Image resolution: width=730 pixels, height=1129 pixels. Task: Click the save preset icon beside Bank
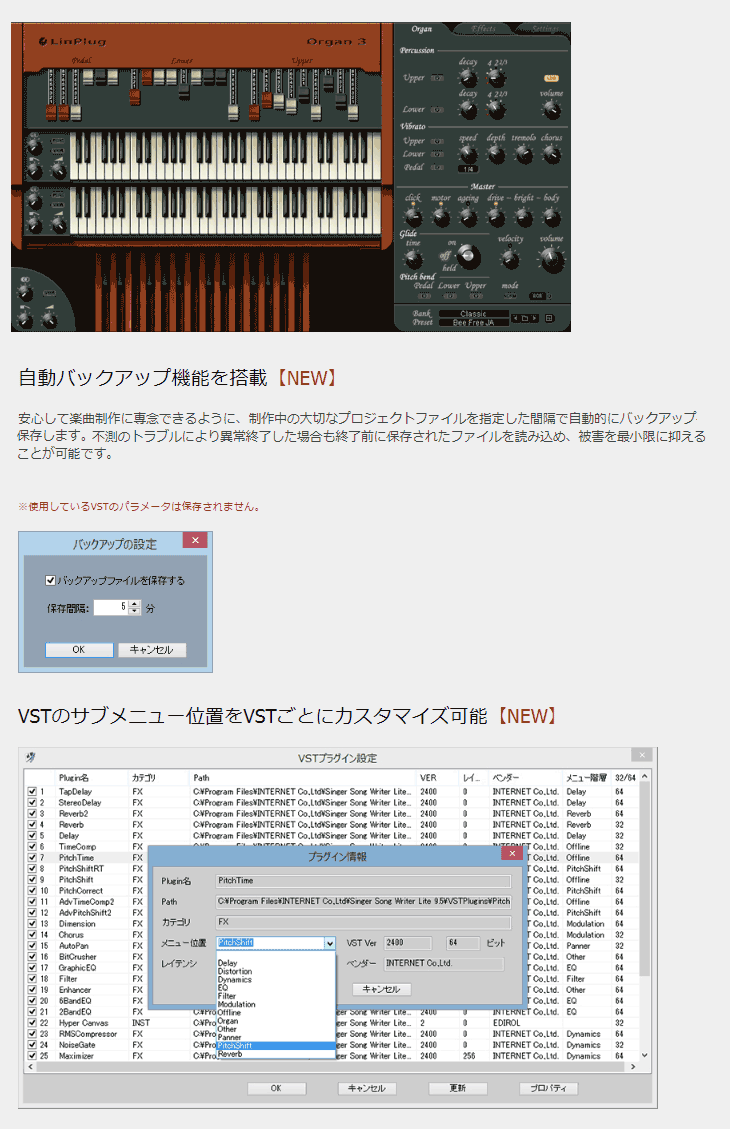pos(549,318)
